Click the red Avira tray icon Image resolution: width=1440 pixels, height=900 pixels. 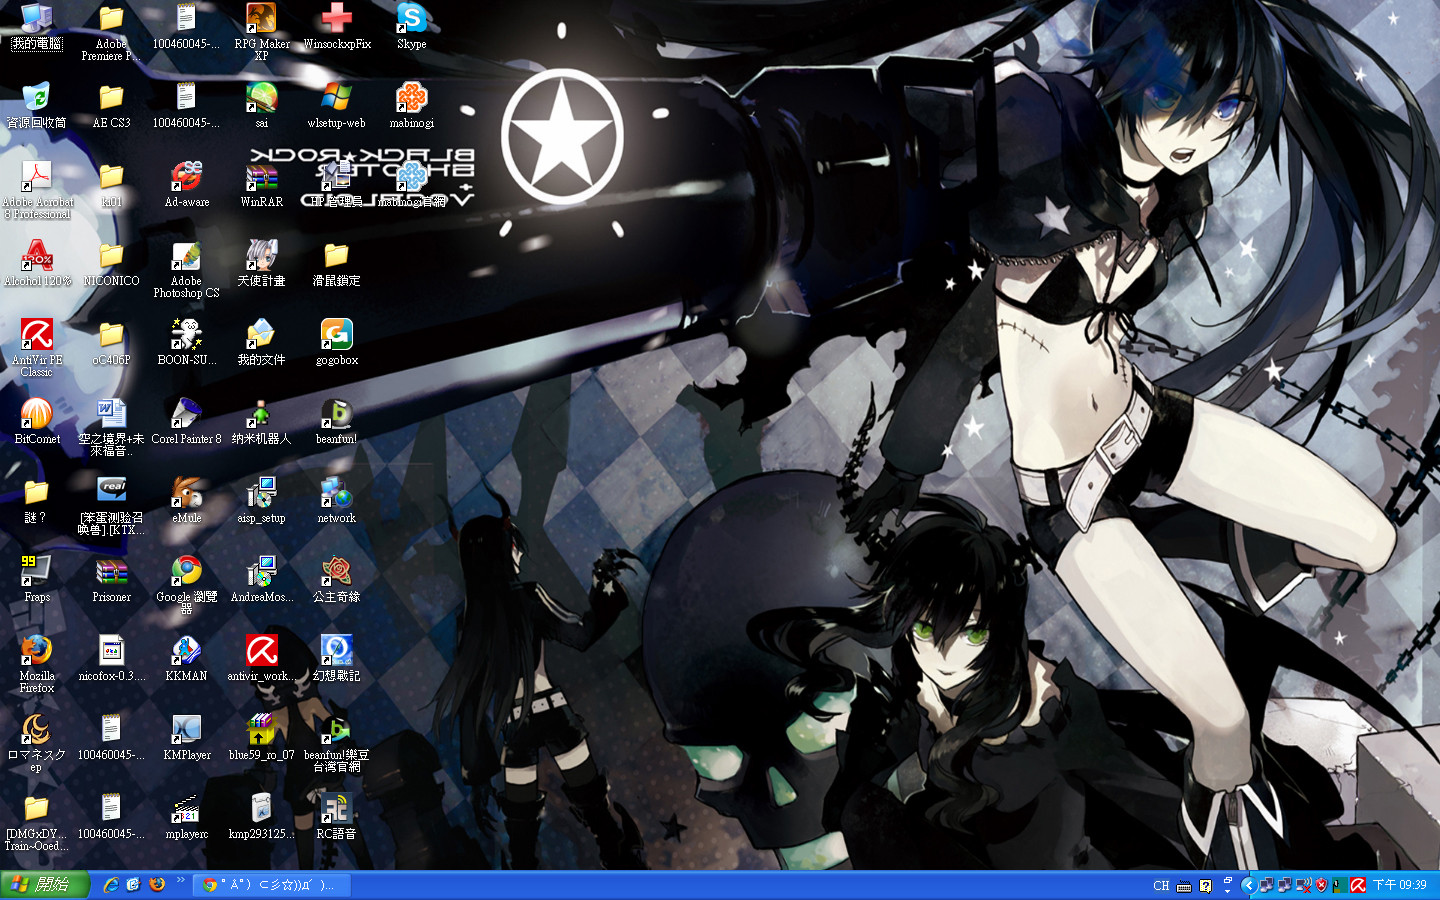click(1357, 885)
